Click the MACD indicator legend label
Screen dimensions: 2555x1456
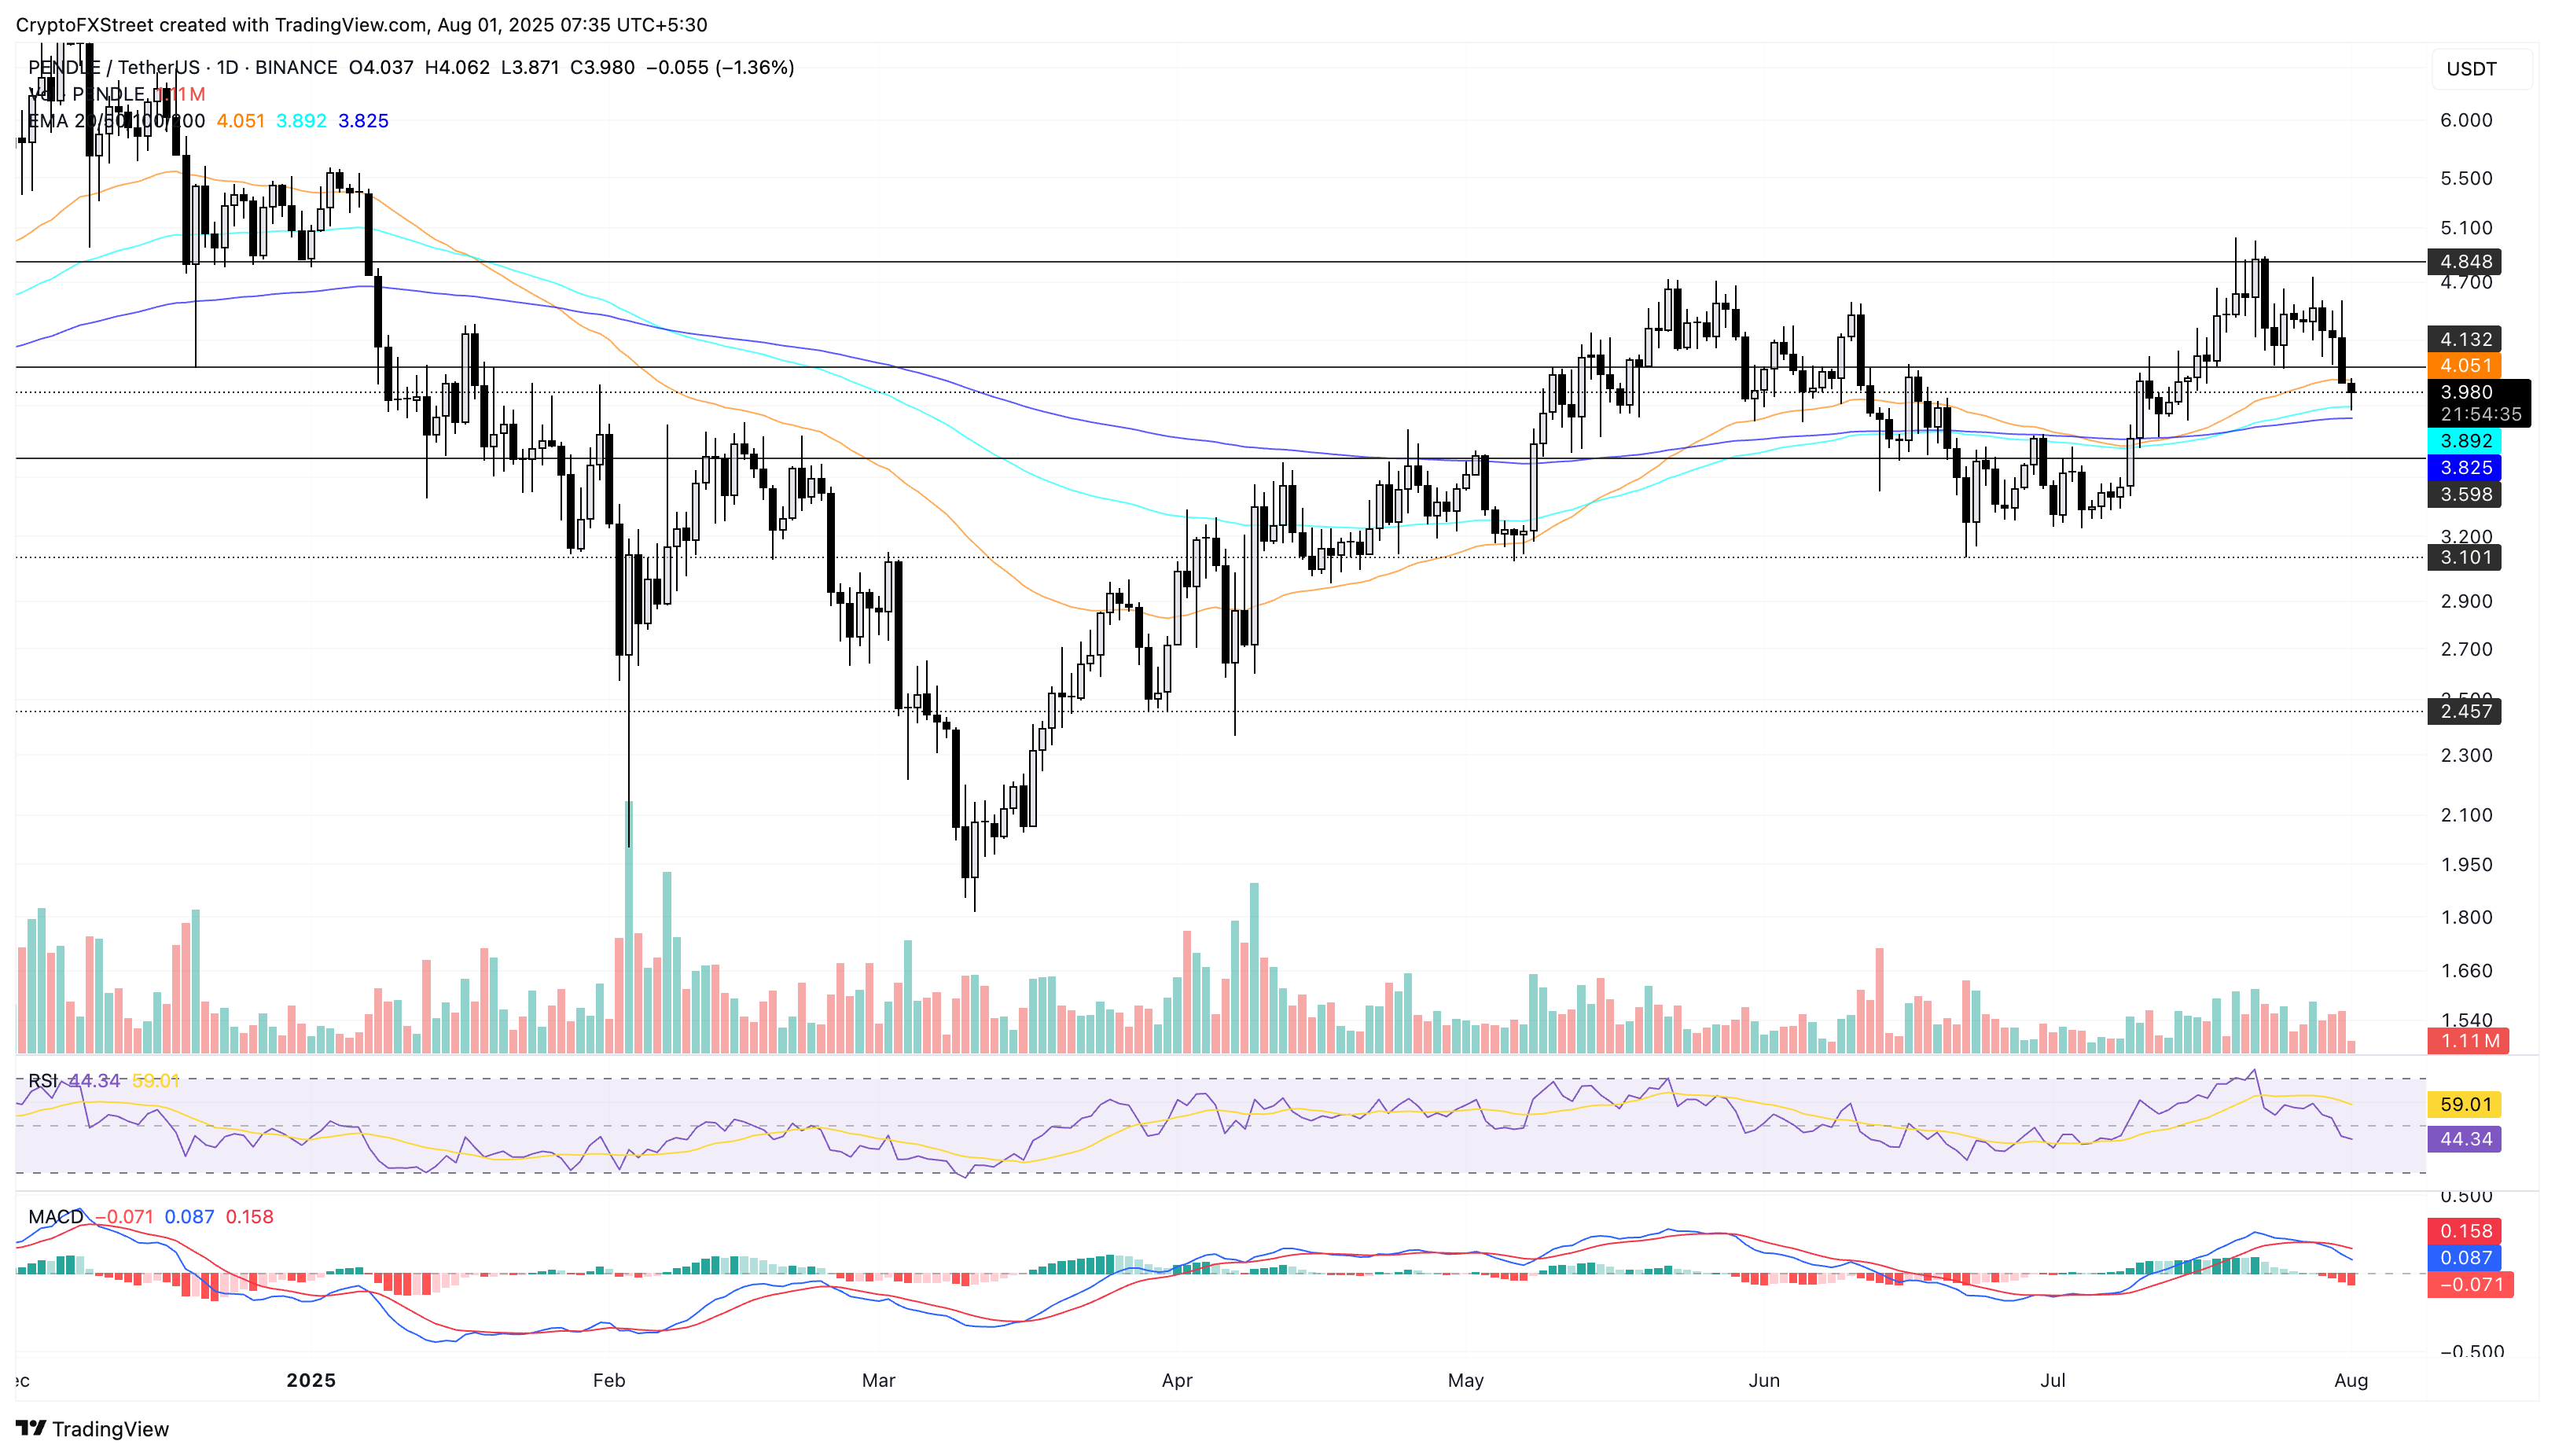click(55, 1217)
